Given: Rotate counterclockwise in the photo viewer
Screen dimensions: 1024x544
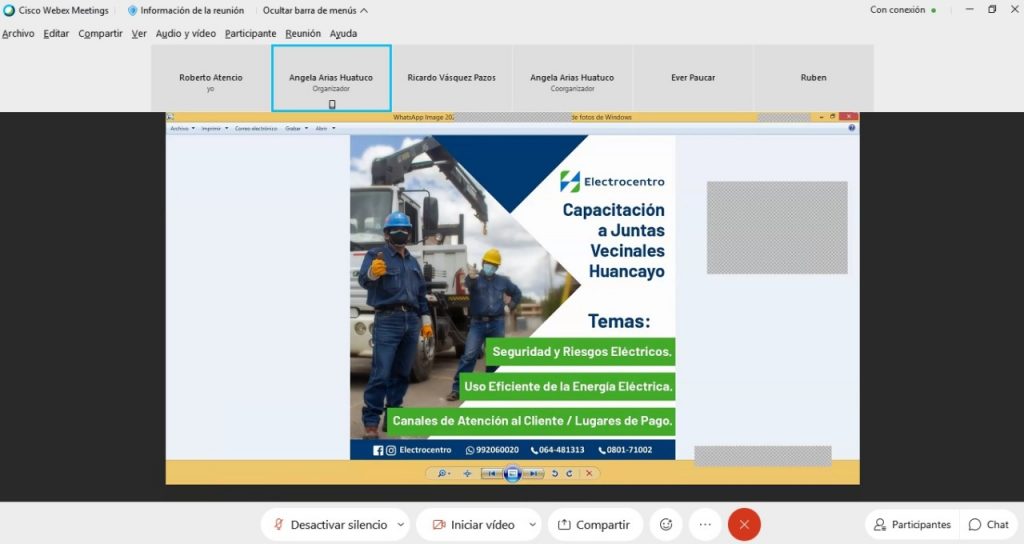Looking at the screenshot, I should coord(555,473).
